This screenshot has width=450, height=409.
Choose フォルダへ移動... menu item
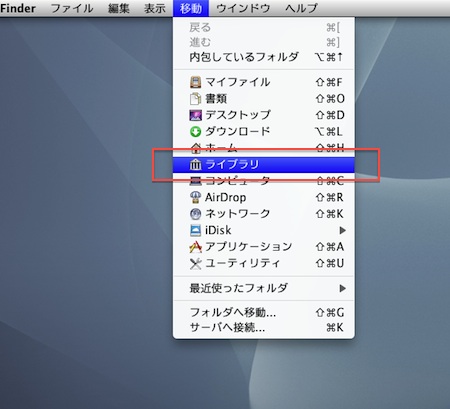coord(264,313)
